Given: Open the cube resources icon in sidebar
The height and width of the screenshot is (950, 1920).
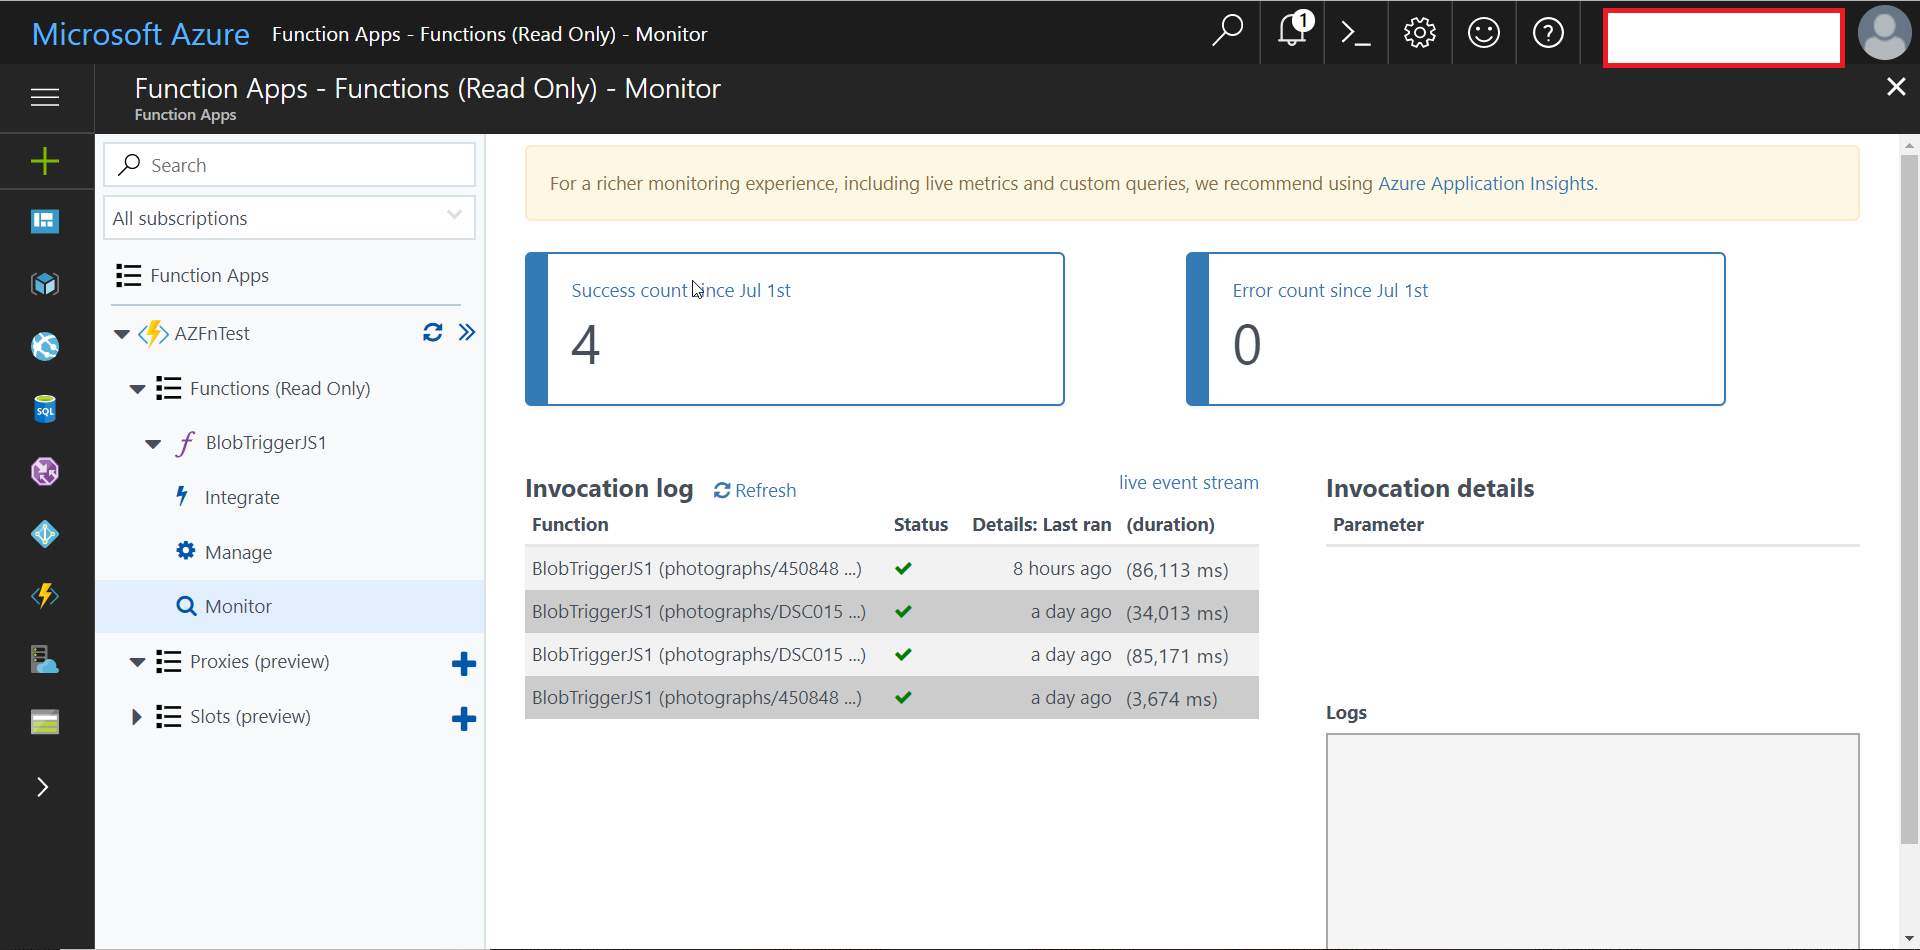Looking at the screenshot, I should point(45,284).
